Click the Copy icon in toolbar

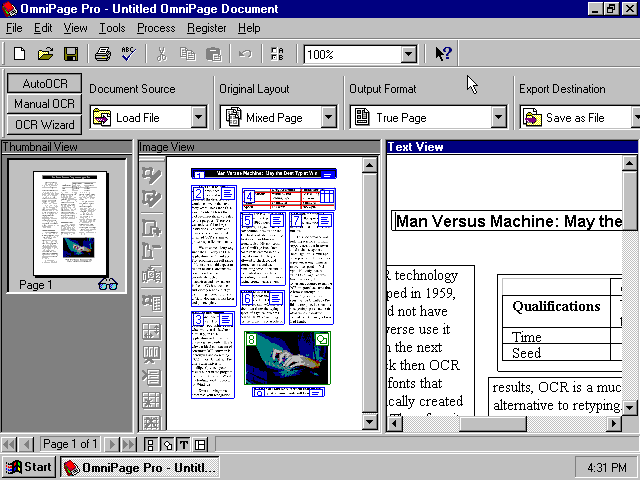pos(188,54)
